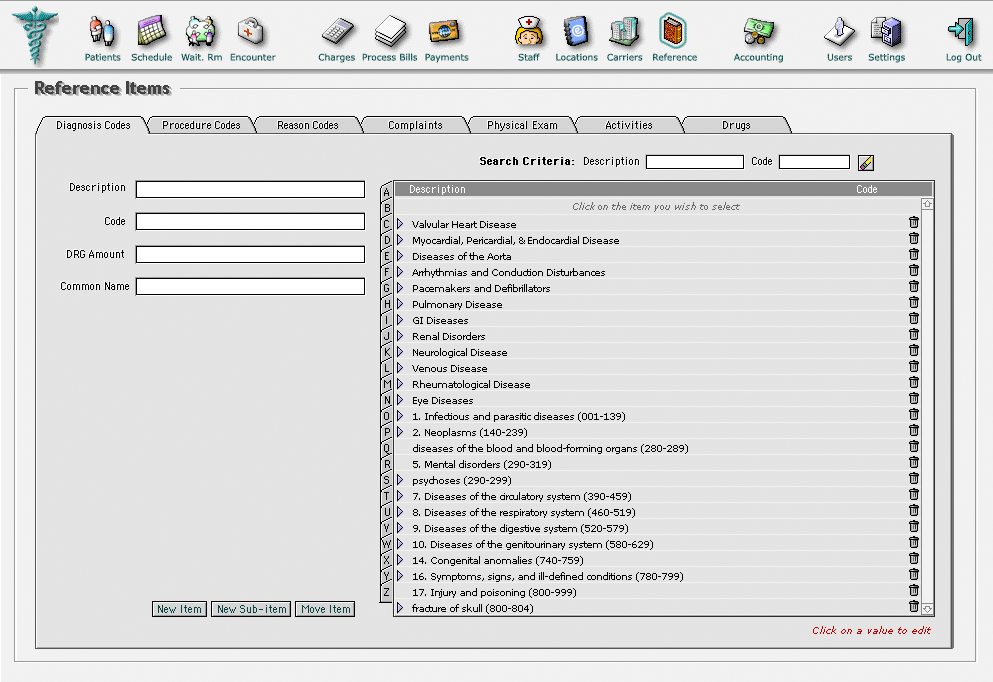Jump to letter M index tab

[x=386, y=384]
